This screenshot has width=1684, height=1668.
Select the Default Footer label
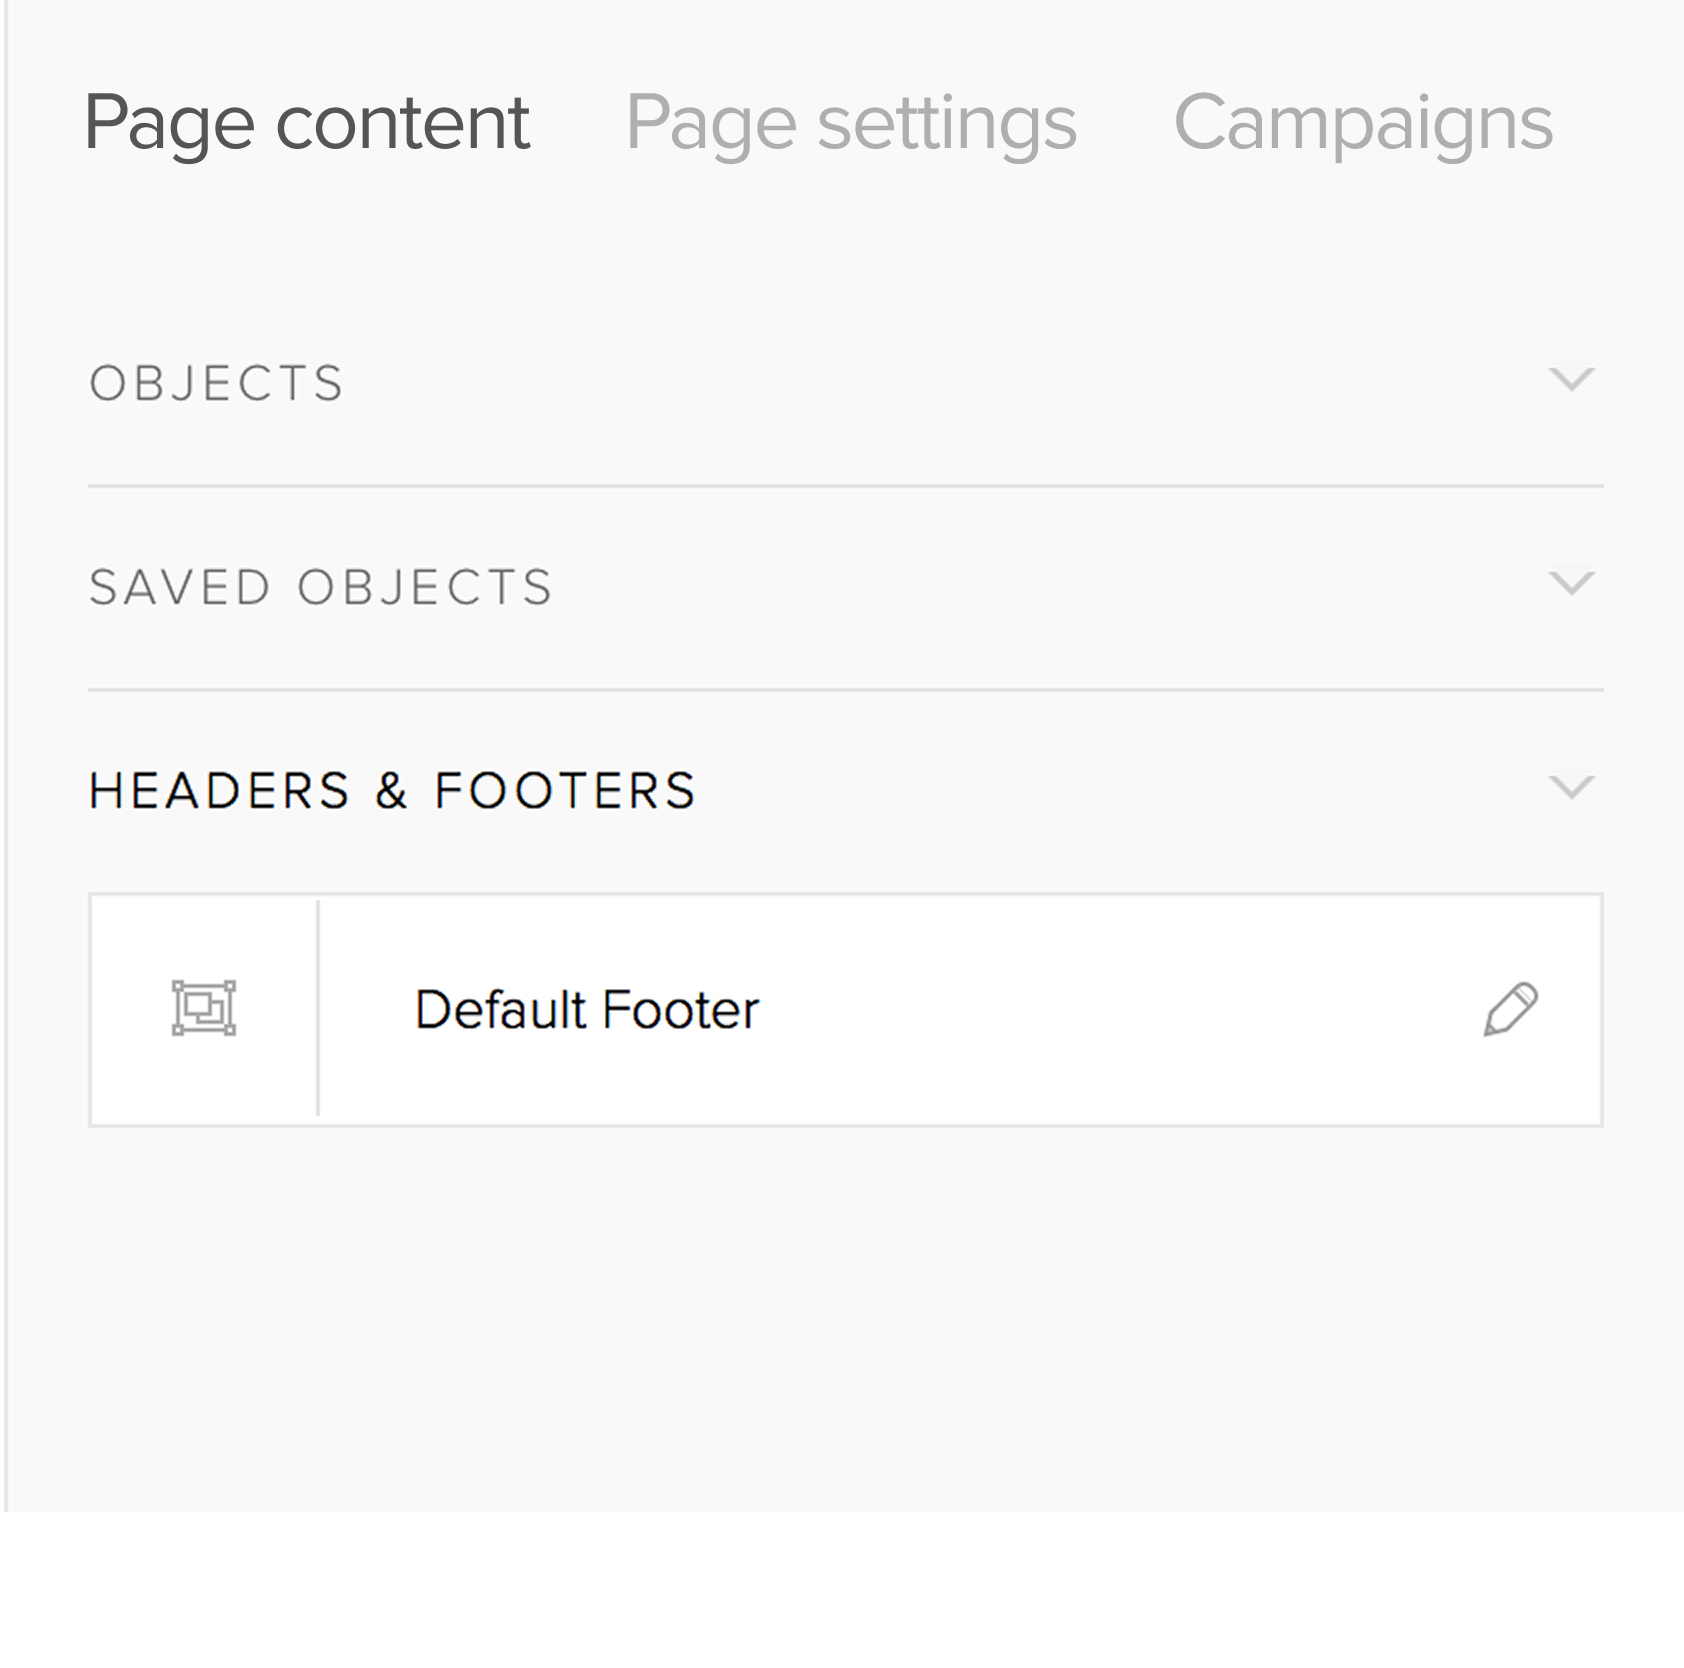coord(587,1010)
